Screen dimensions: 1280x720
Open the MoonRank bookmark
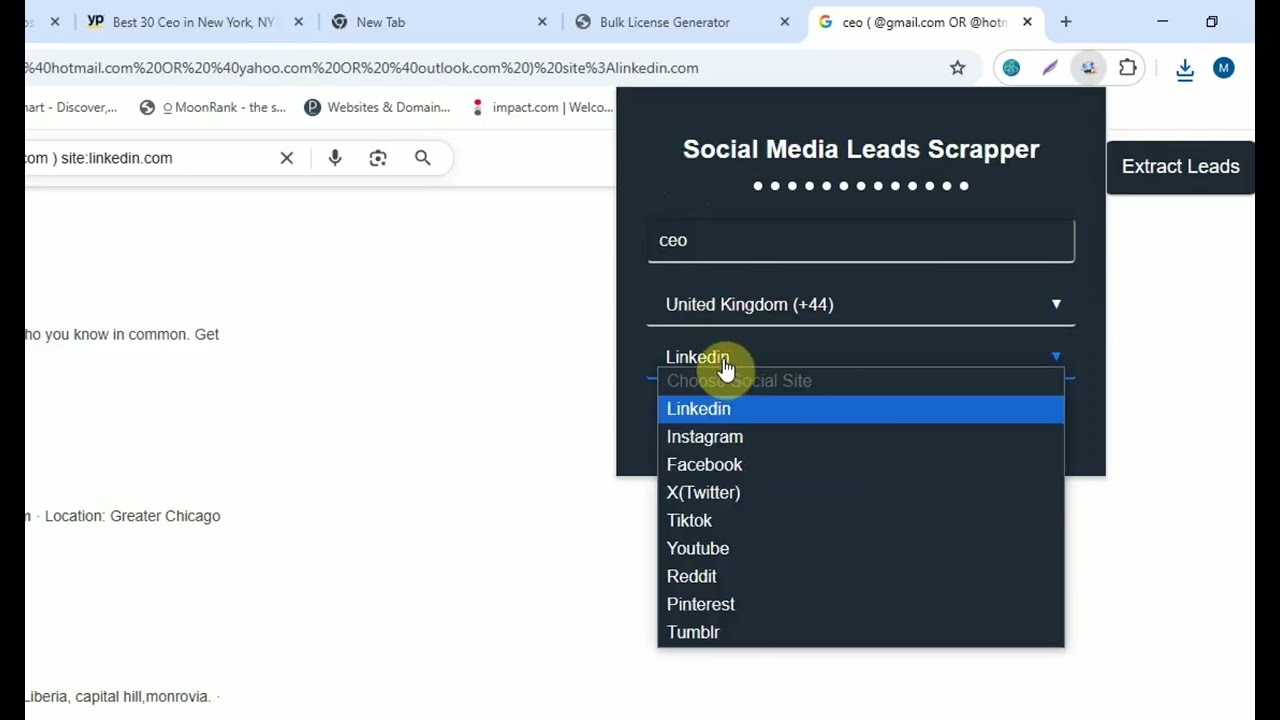212,107
